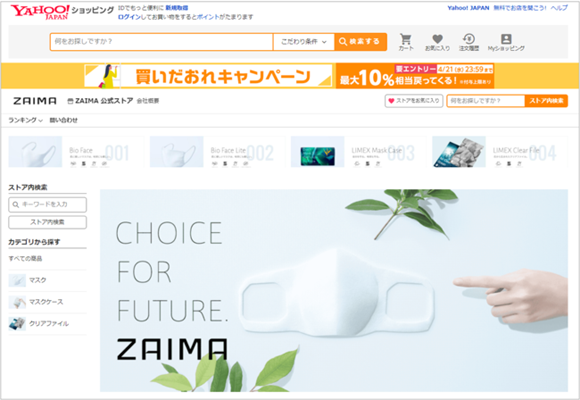The height and width of the screenshot is (400, 580).
Task: Toggle ストアをお気に入り favorite store button
Action: coord(414,101)
